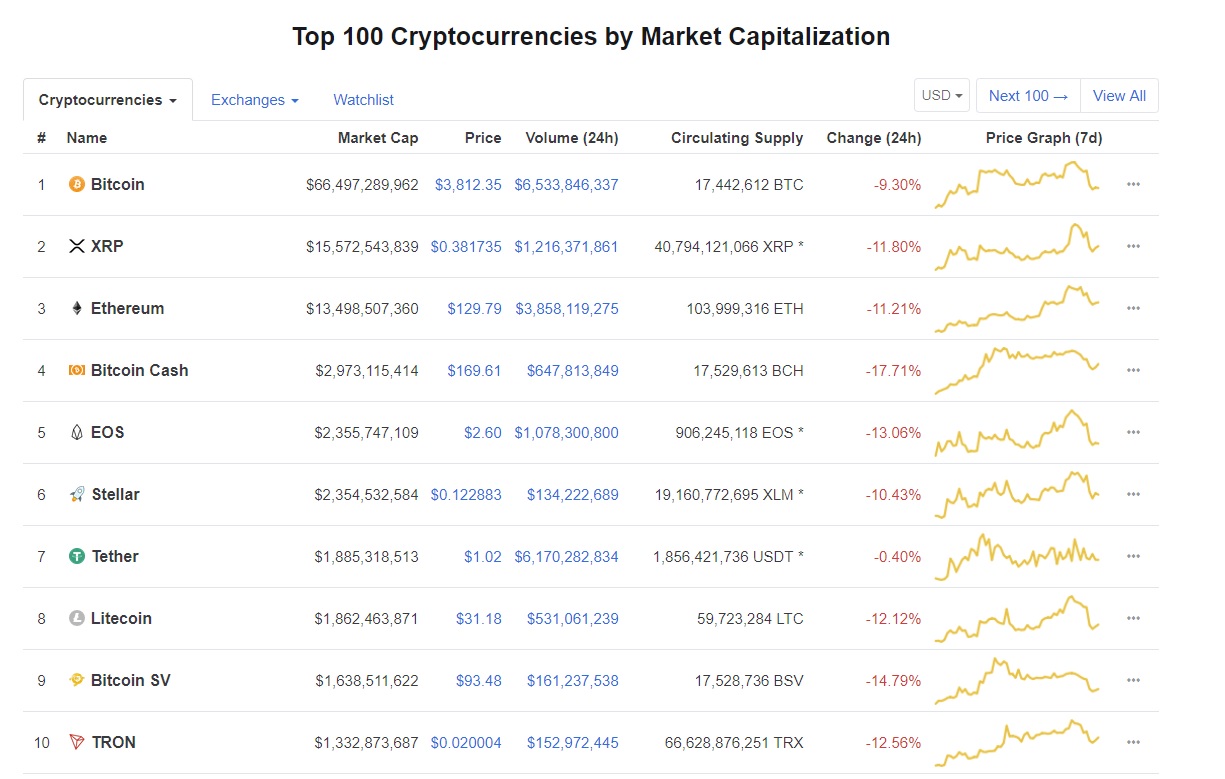Open the USD currency selector
The height and width of the screenshot is (779, 1225).
pos(940,95)
